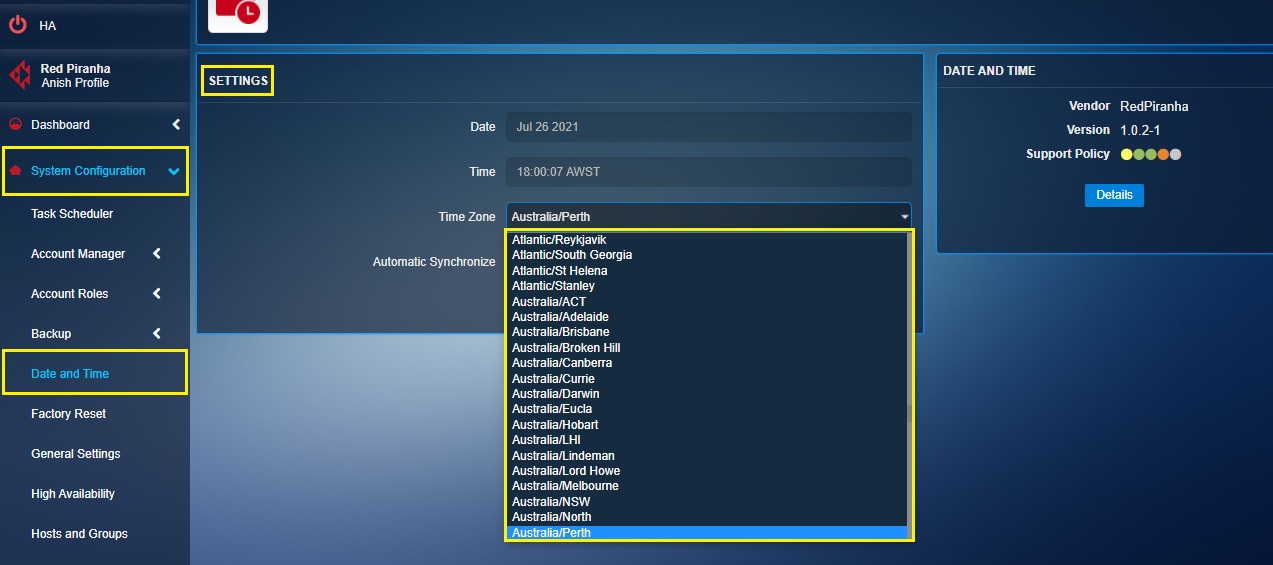Expand the Account Roles submenu arrow
Viewport: 1273px width, 565px height.
pyautogui.click(x=157, y=294)
